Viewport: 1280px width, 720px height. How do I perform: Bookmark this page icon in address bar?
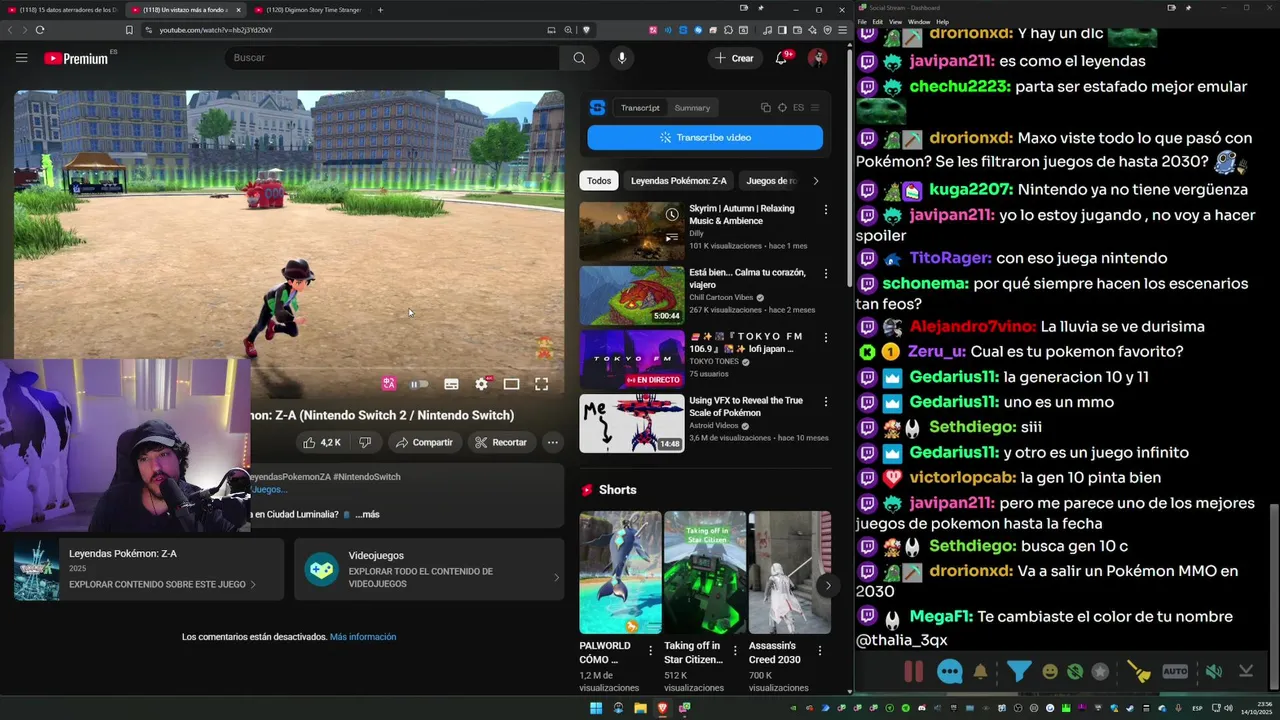[x=129, y=30]
